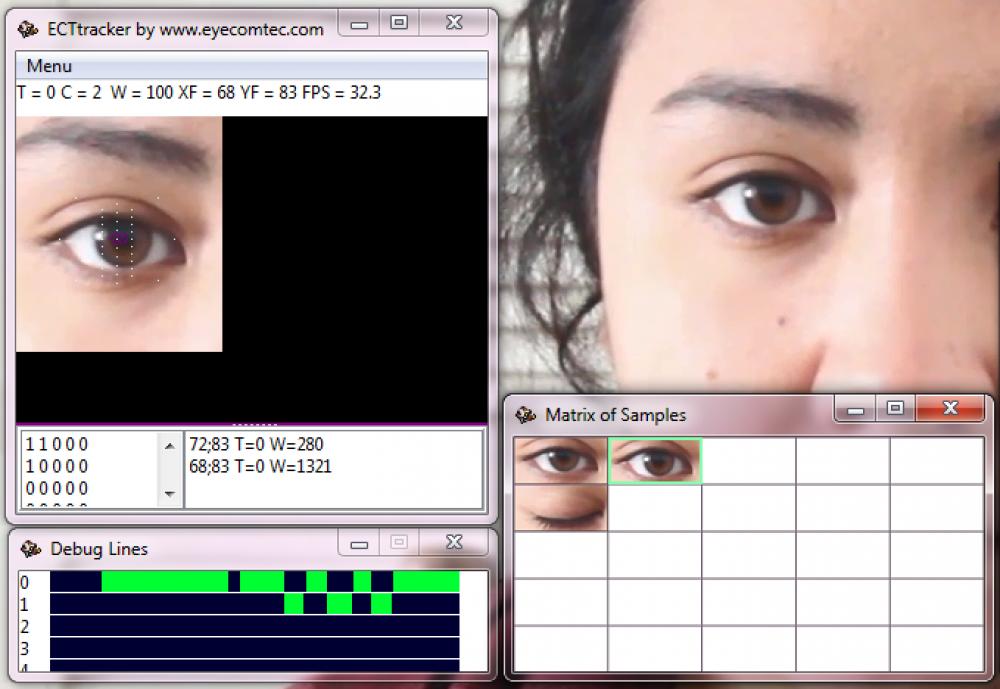Click the ECTtracker maximize icon
Image resolution: width=1000 pixels, height=689 pixels.
pyautogui.click(x=401, y=22)
